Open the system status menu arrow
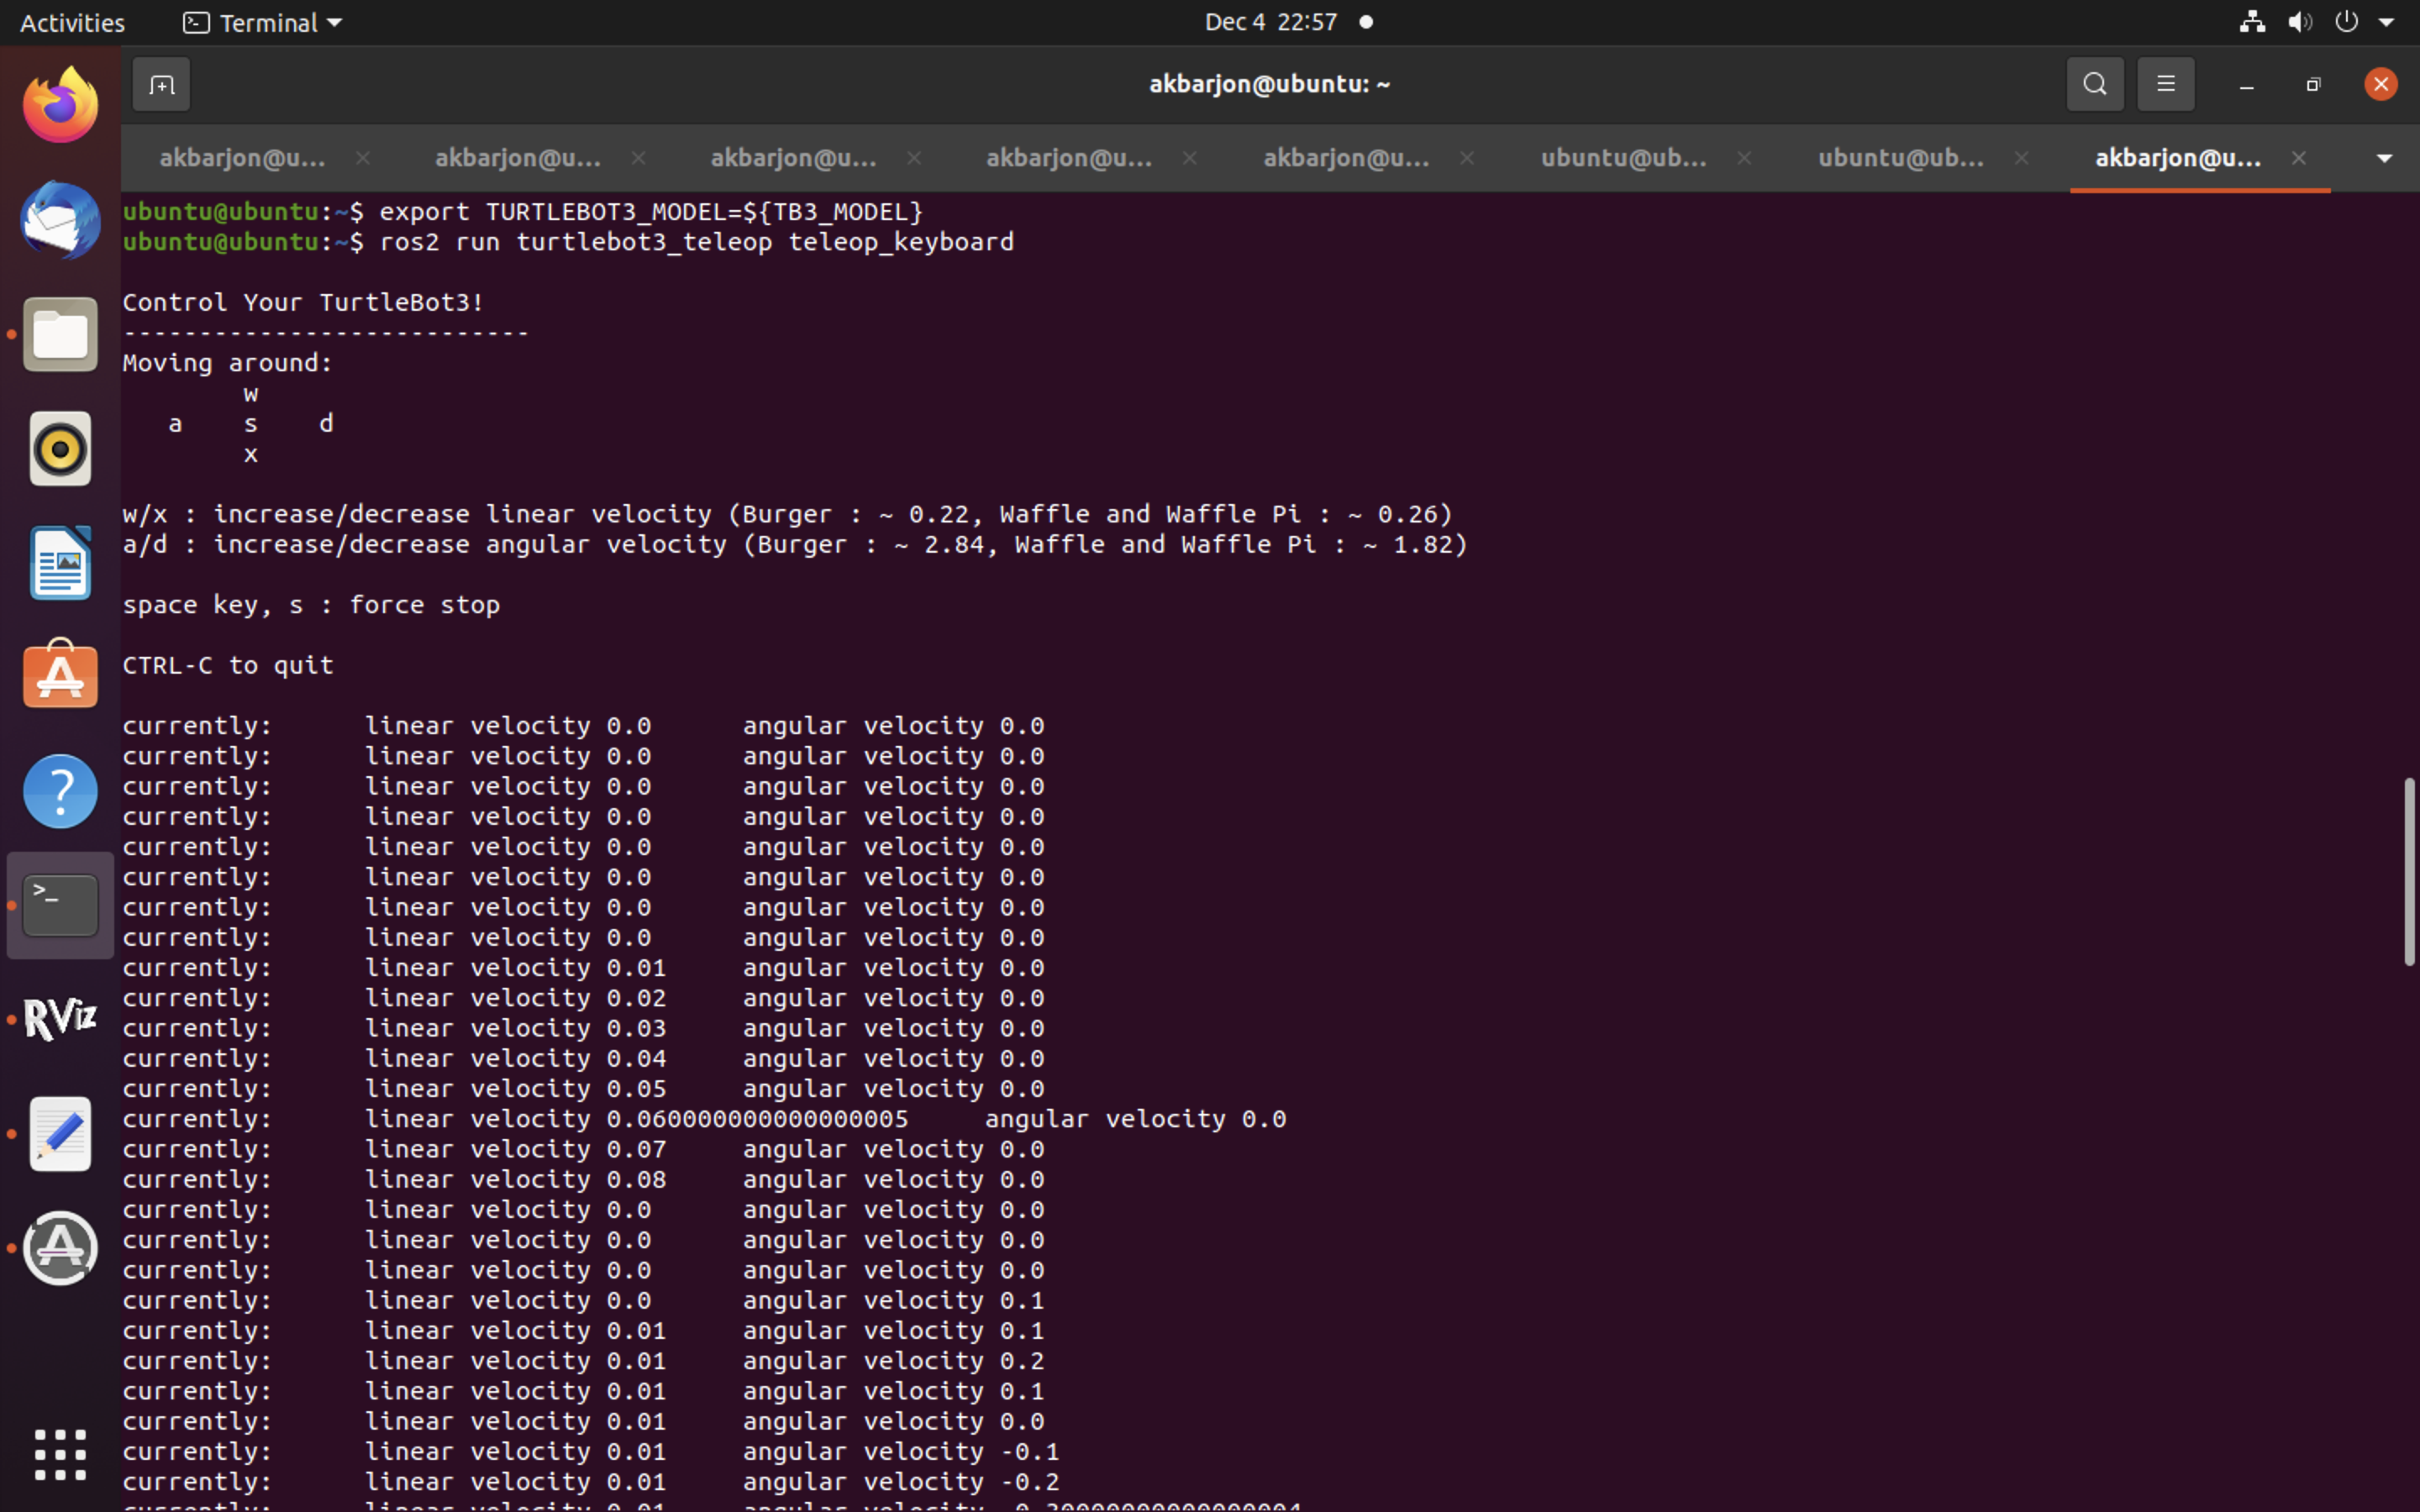The width and height of the screenshot is (2420, 1512). pos(2386,22)
